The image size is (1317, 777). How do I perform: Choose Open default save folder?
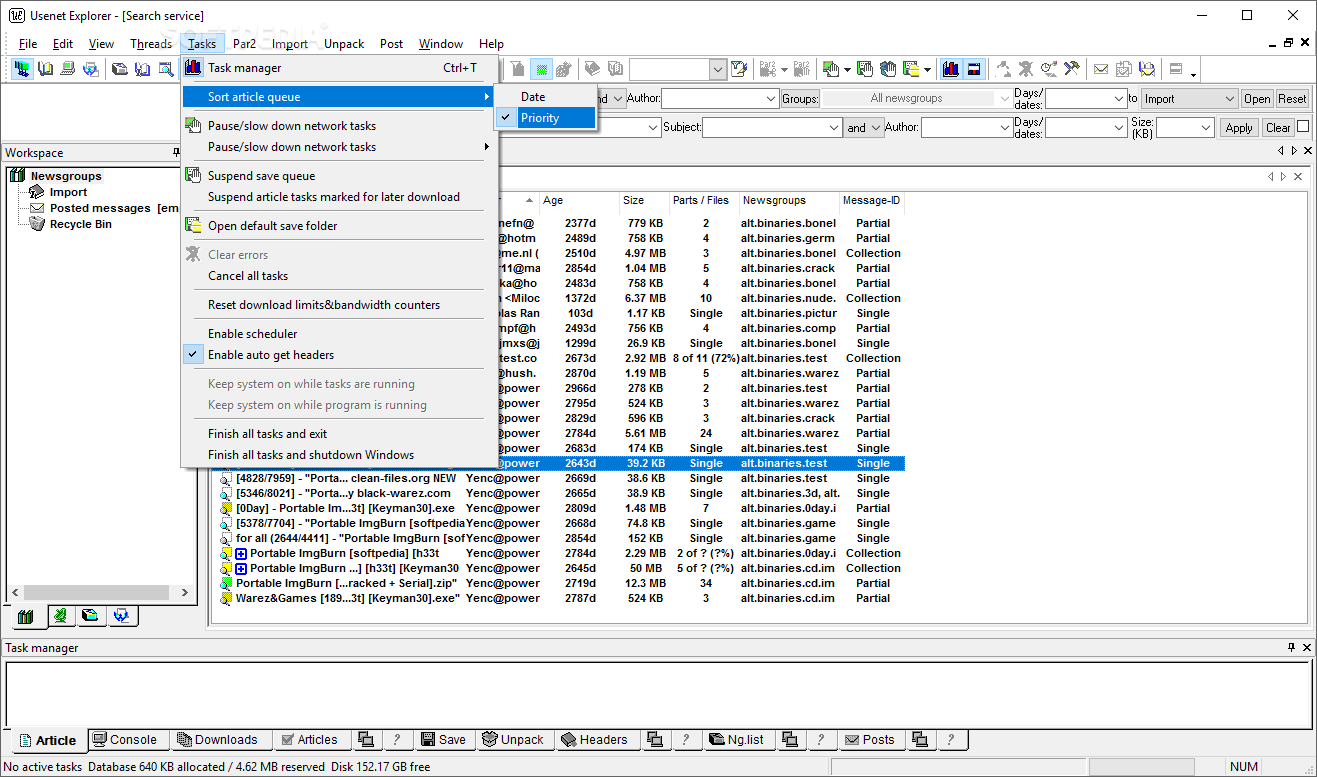pos(339,225)
